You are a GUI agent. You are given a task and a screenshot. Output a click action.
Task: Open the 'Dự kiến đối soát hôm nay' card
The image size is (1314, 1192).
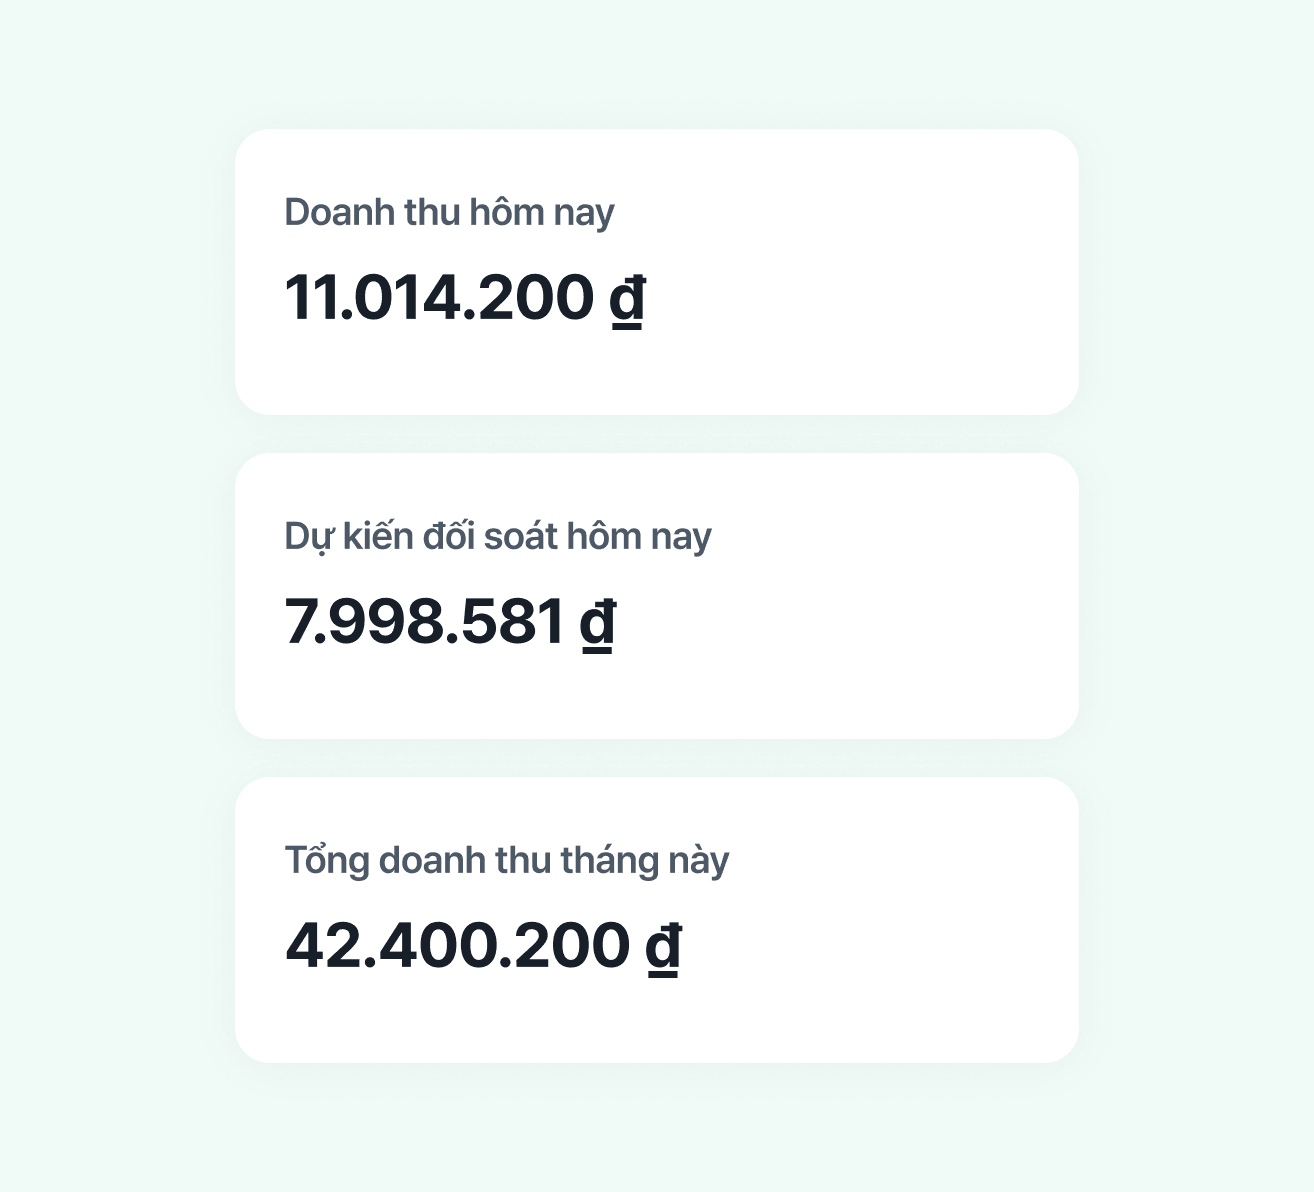657,596
